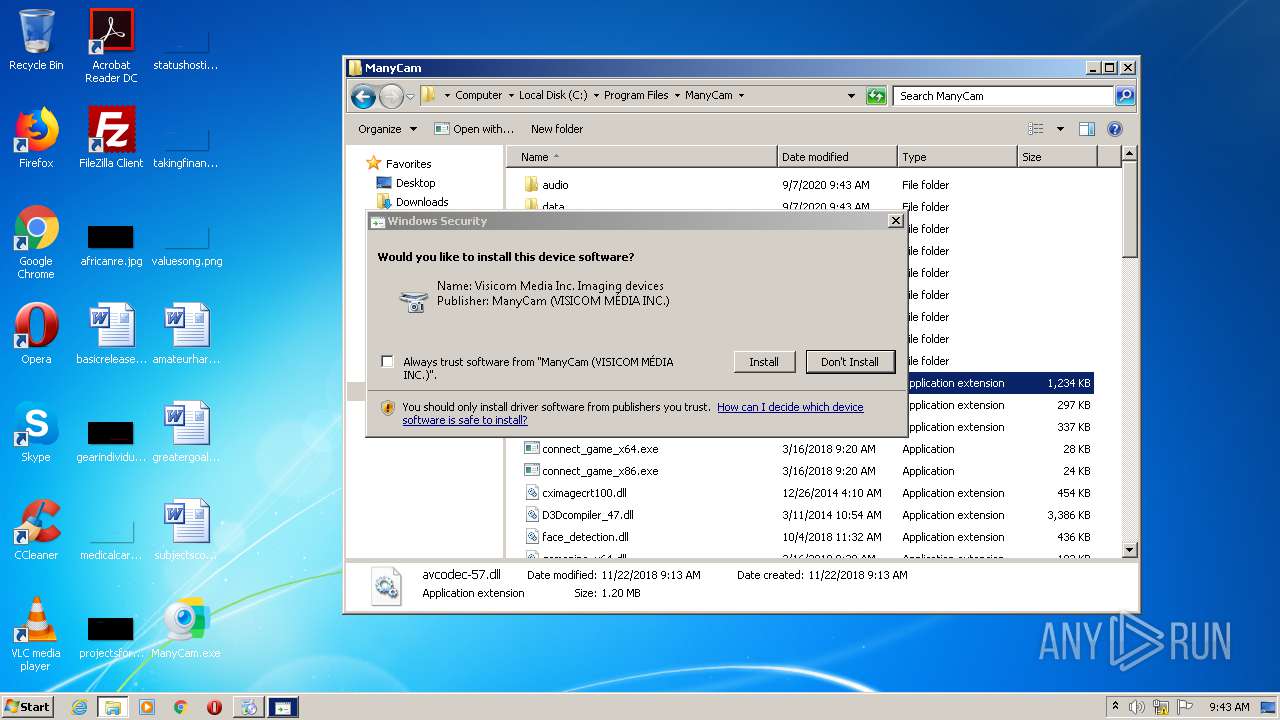Toggle the preview pane button
1280x720 pixels.
(1087, 129)
